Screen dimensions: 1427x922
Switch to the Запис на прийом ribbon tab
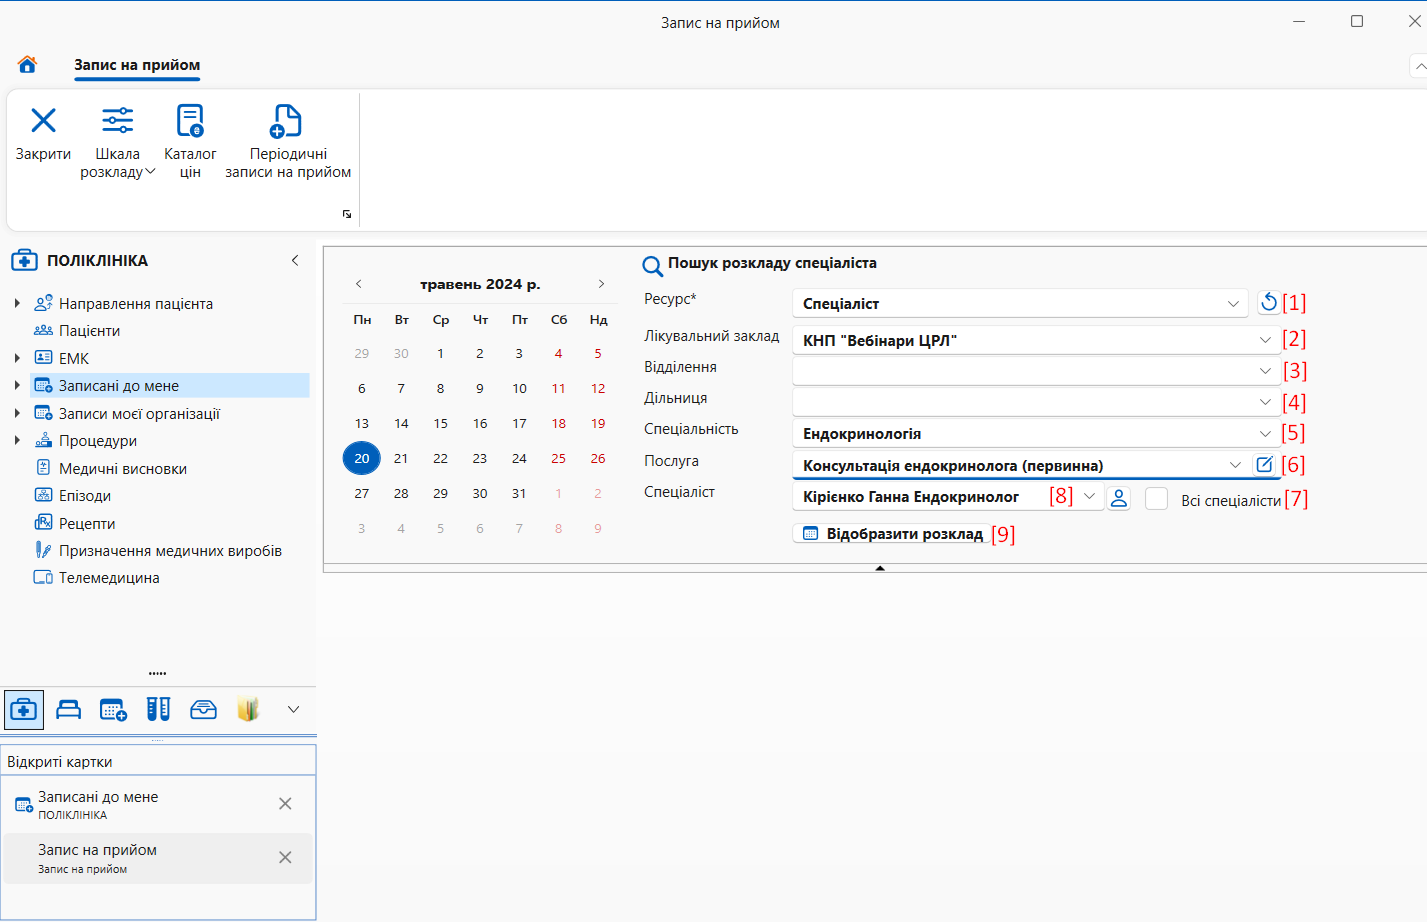click(137, 65)
